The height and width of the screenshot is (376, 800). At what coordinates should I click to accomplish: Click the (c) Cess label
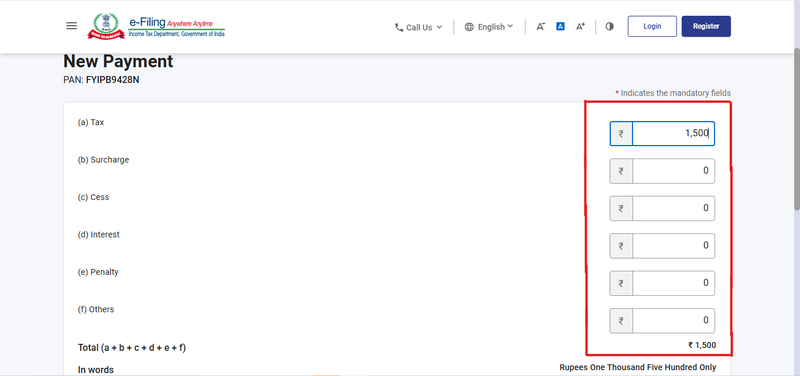93,197
